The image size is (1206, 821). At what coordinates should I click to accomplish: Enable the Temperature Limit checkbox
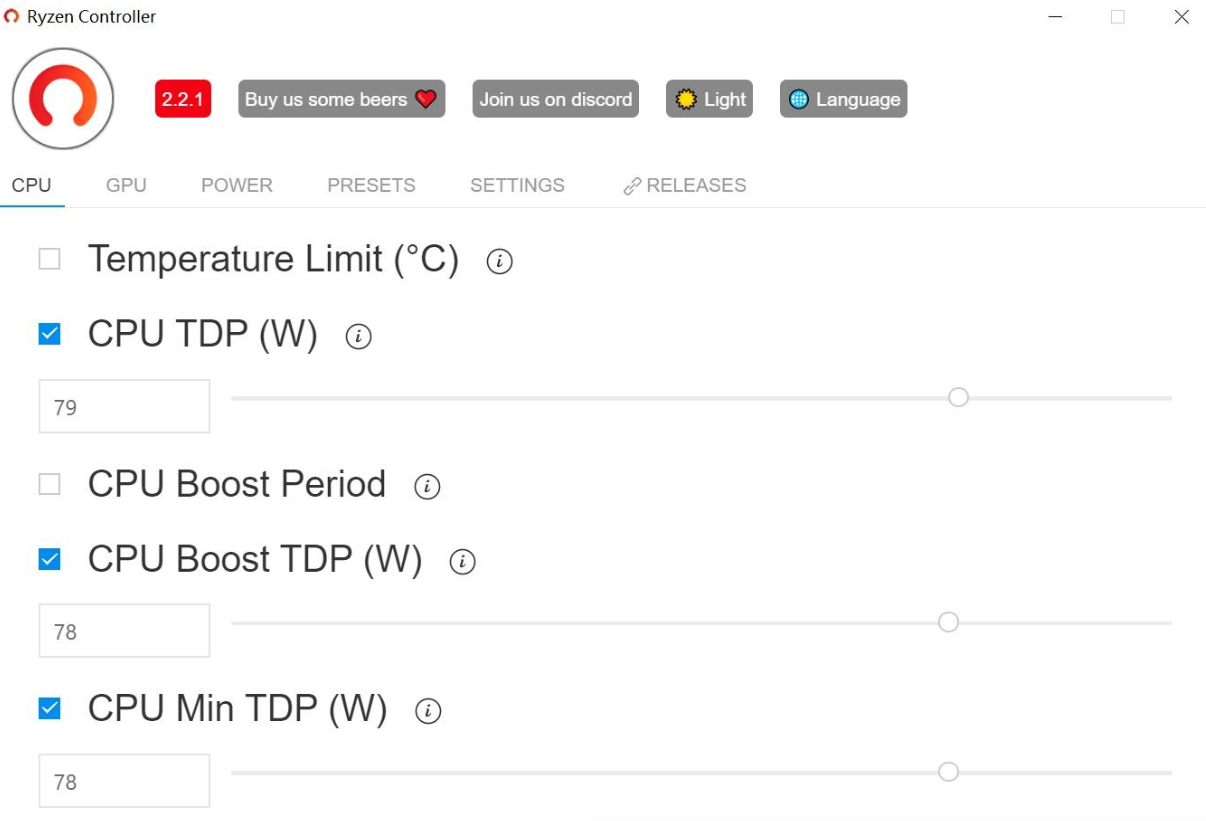[49, 259]
